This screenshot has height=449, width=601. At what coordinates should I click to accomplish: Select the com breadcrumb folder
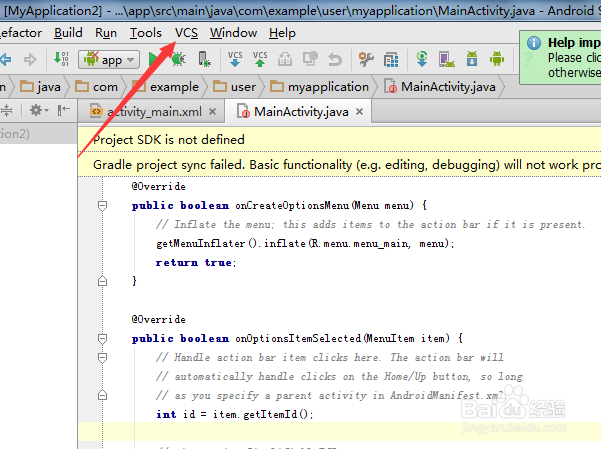(x=96, y=87)
